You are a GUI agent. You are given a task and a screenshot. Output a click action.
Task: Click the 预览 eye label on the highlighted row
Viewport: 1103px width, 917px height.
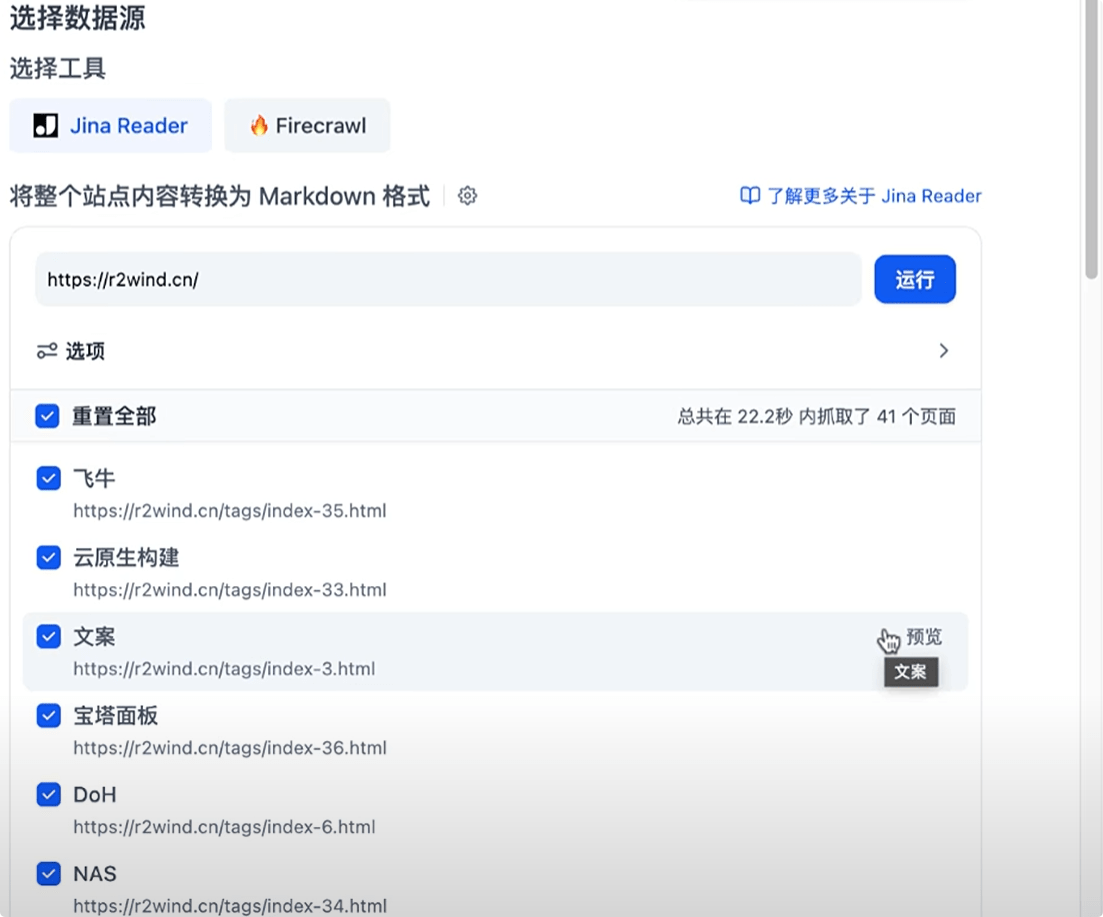925,636
